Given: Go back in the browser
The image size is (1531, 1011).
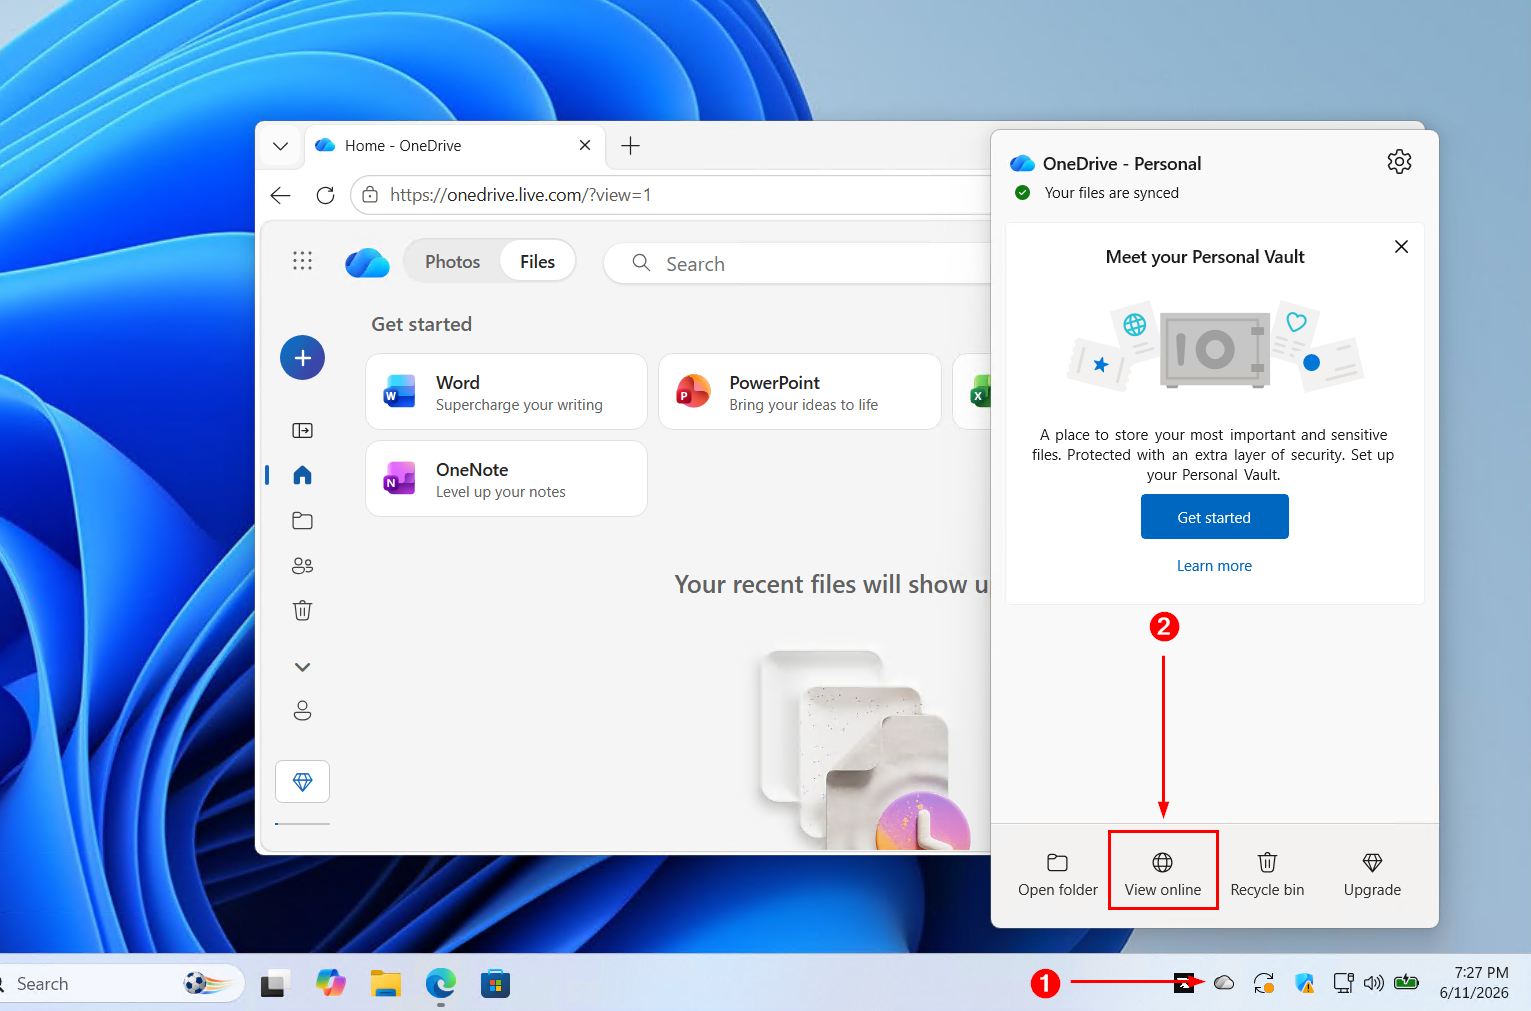Looking at the screenshot, I should (x=281, y=195).
